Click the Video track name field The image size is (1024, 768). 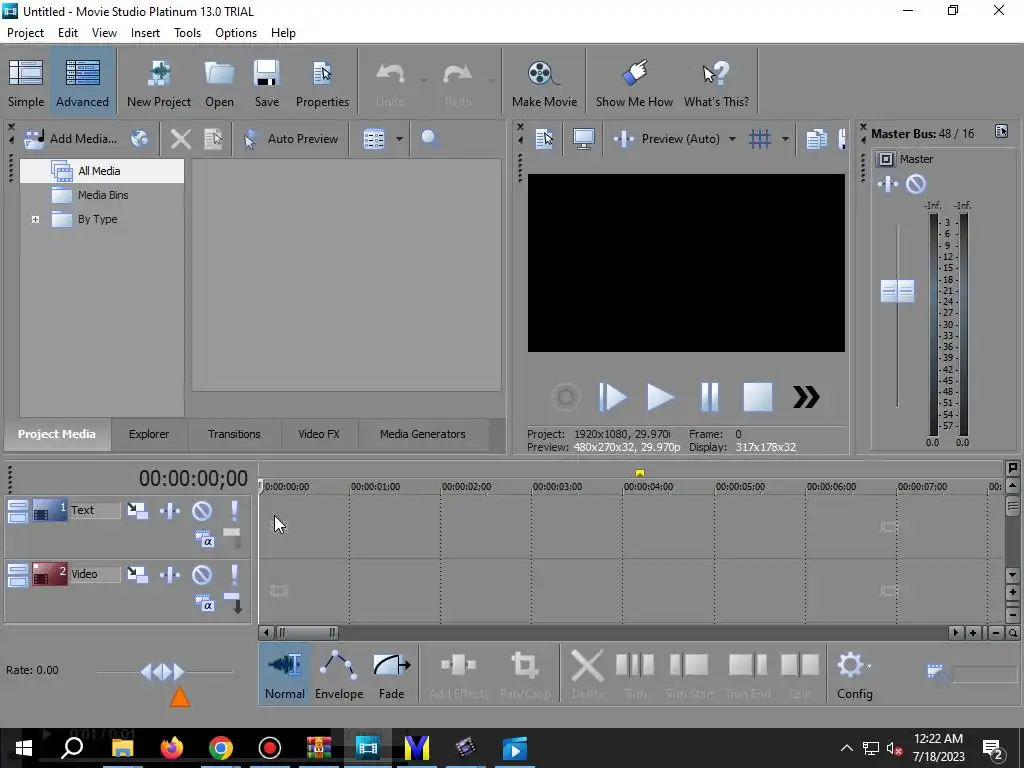95,574
